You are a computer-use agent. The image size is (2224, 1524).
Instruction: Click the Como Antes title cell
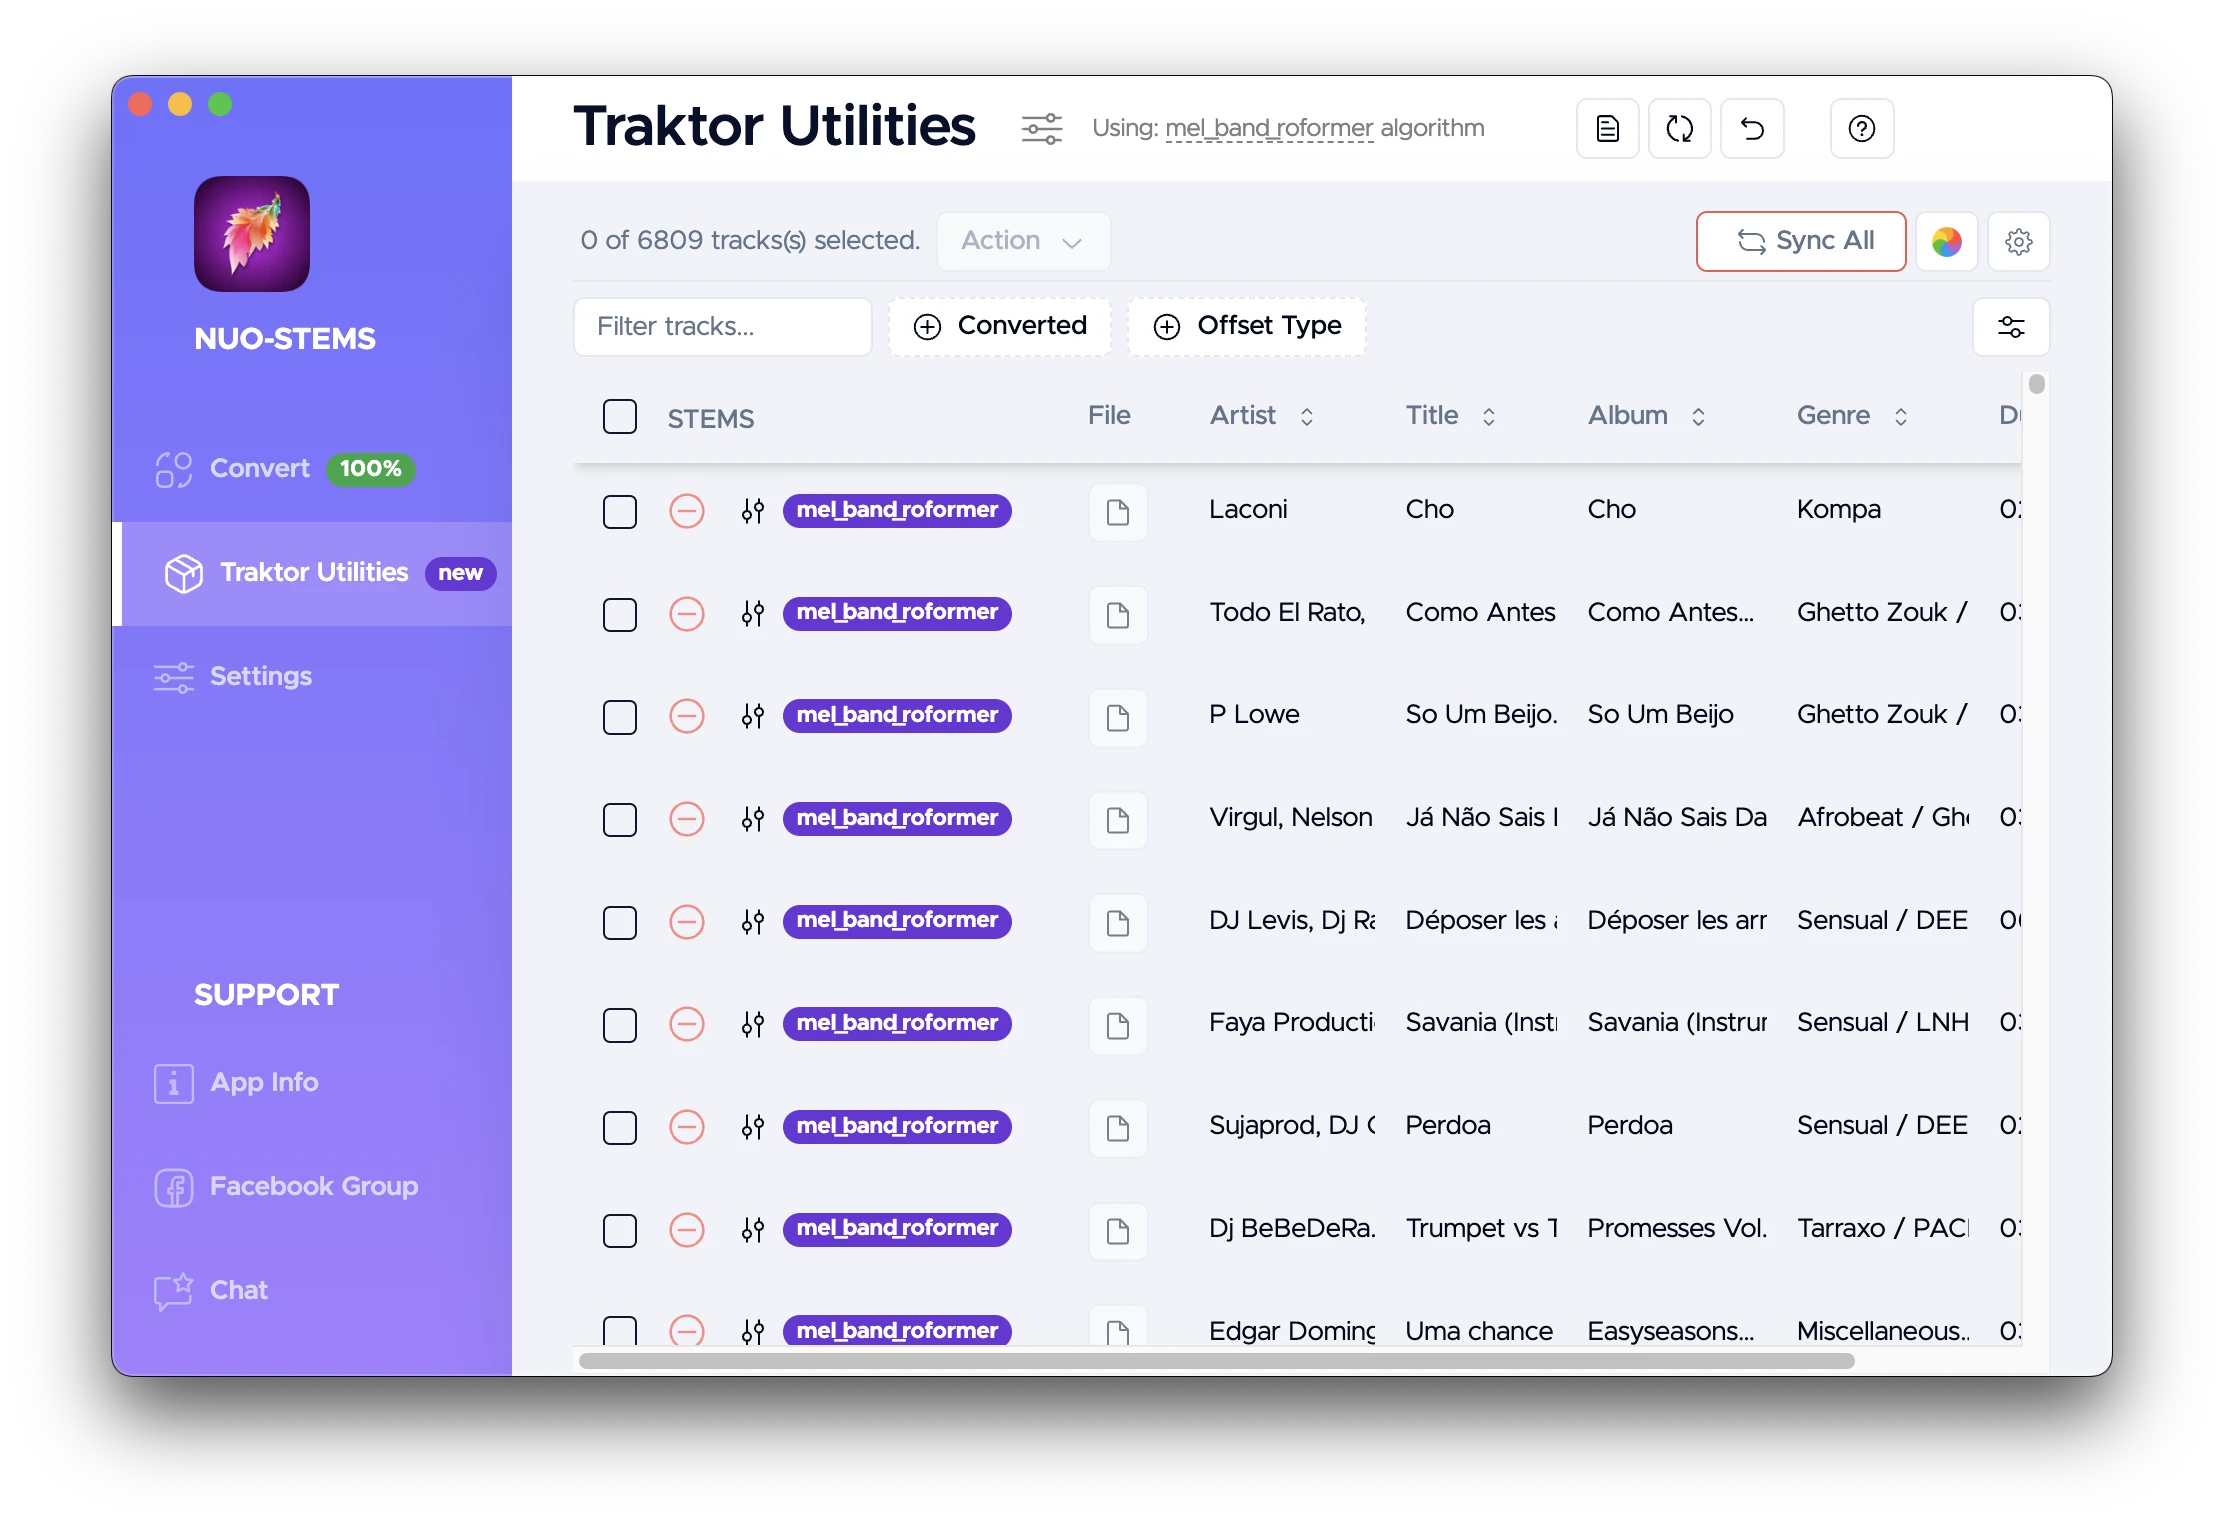[1480, 613]
